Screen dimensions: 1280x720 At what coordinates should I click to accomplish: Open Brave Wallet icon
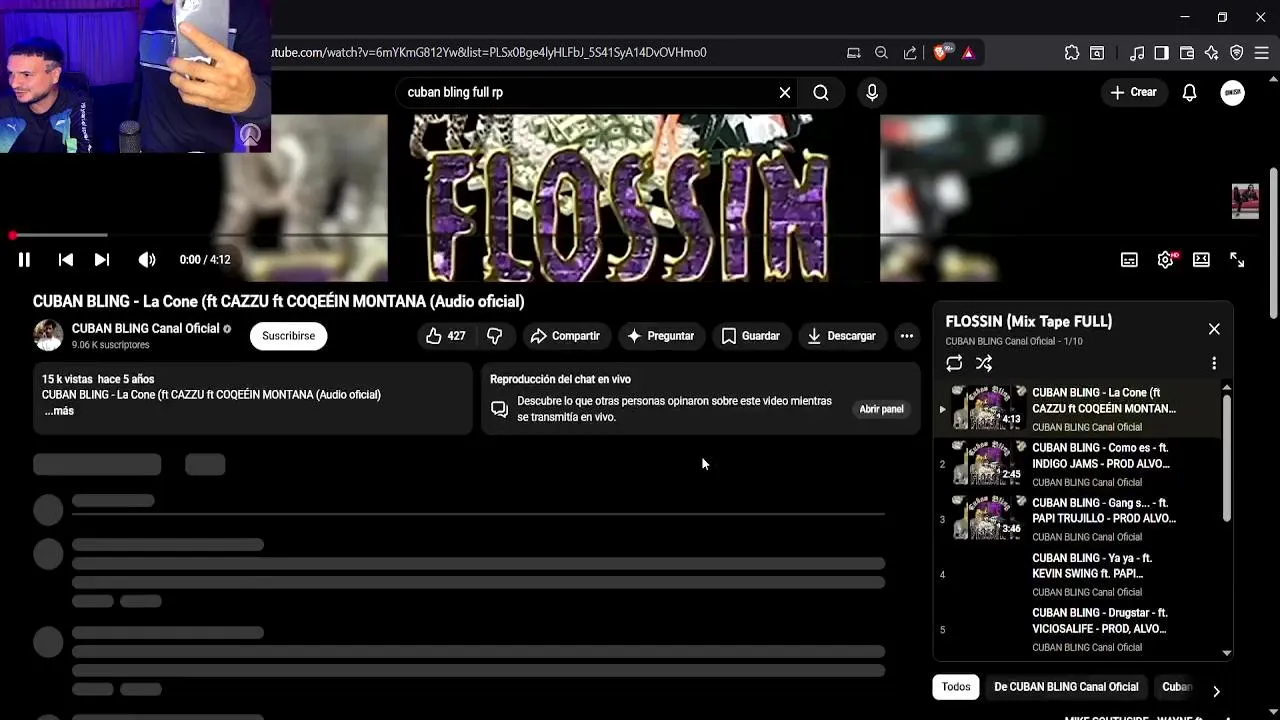click(1187, 53)
